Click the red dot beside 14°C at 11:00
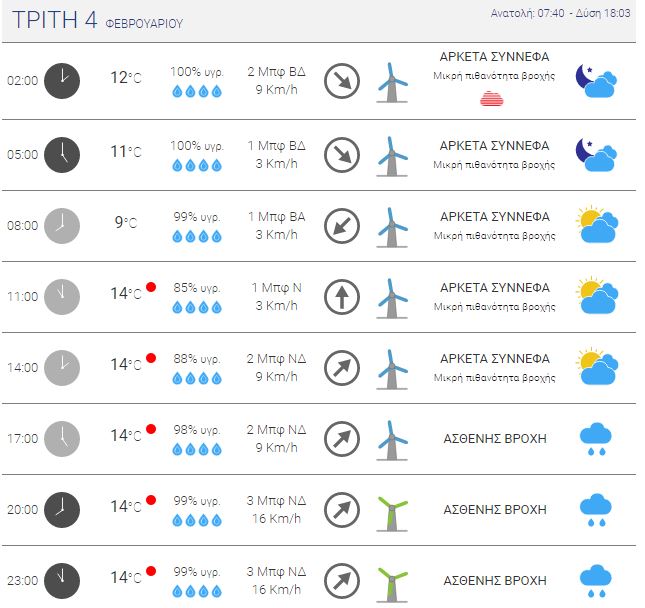 pyautogui.click(x=151, y=287)
